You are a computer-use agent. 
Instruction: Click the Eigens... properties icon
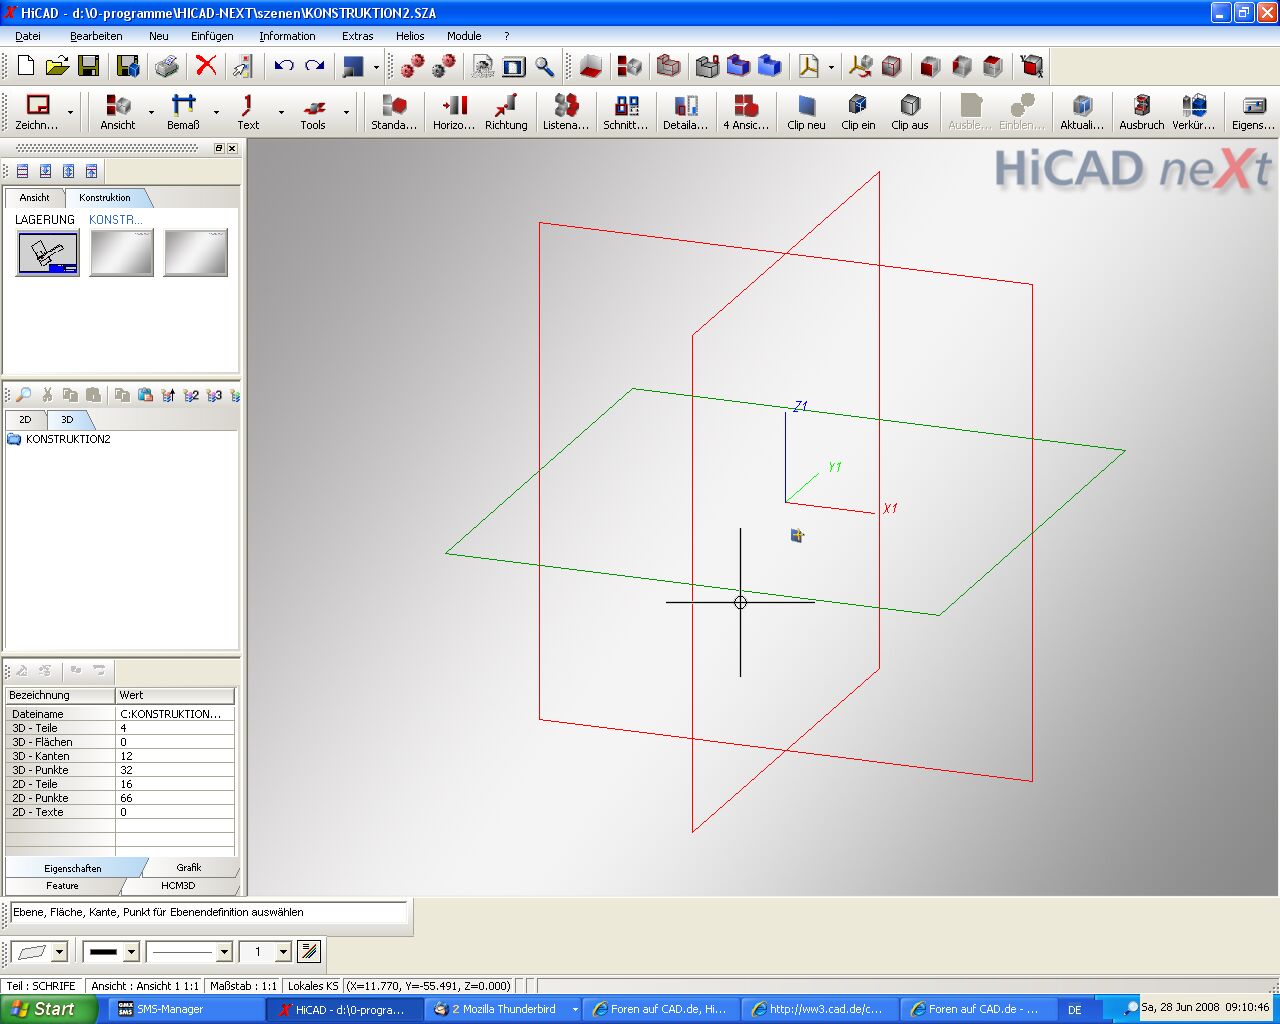coord(1253,112)
